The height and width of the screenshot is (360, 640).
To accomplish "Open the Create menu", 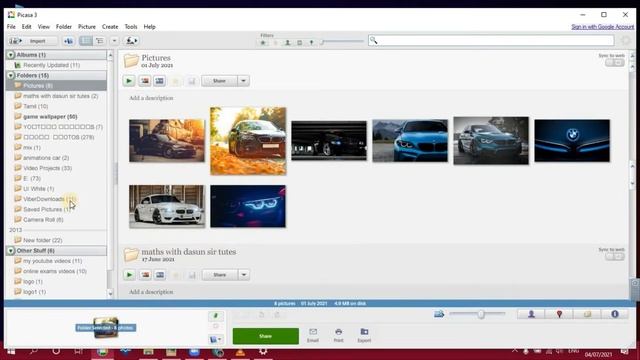I will pyautogui.click(x=110, y=27).
